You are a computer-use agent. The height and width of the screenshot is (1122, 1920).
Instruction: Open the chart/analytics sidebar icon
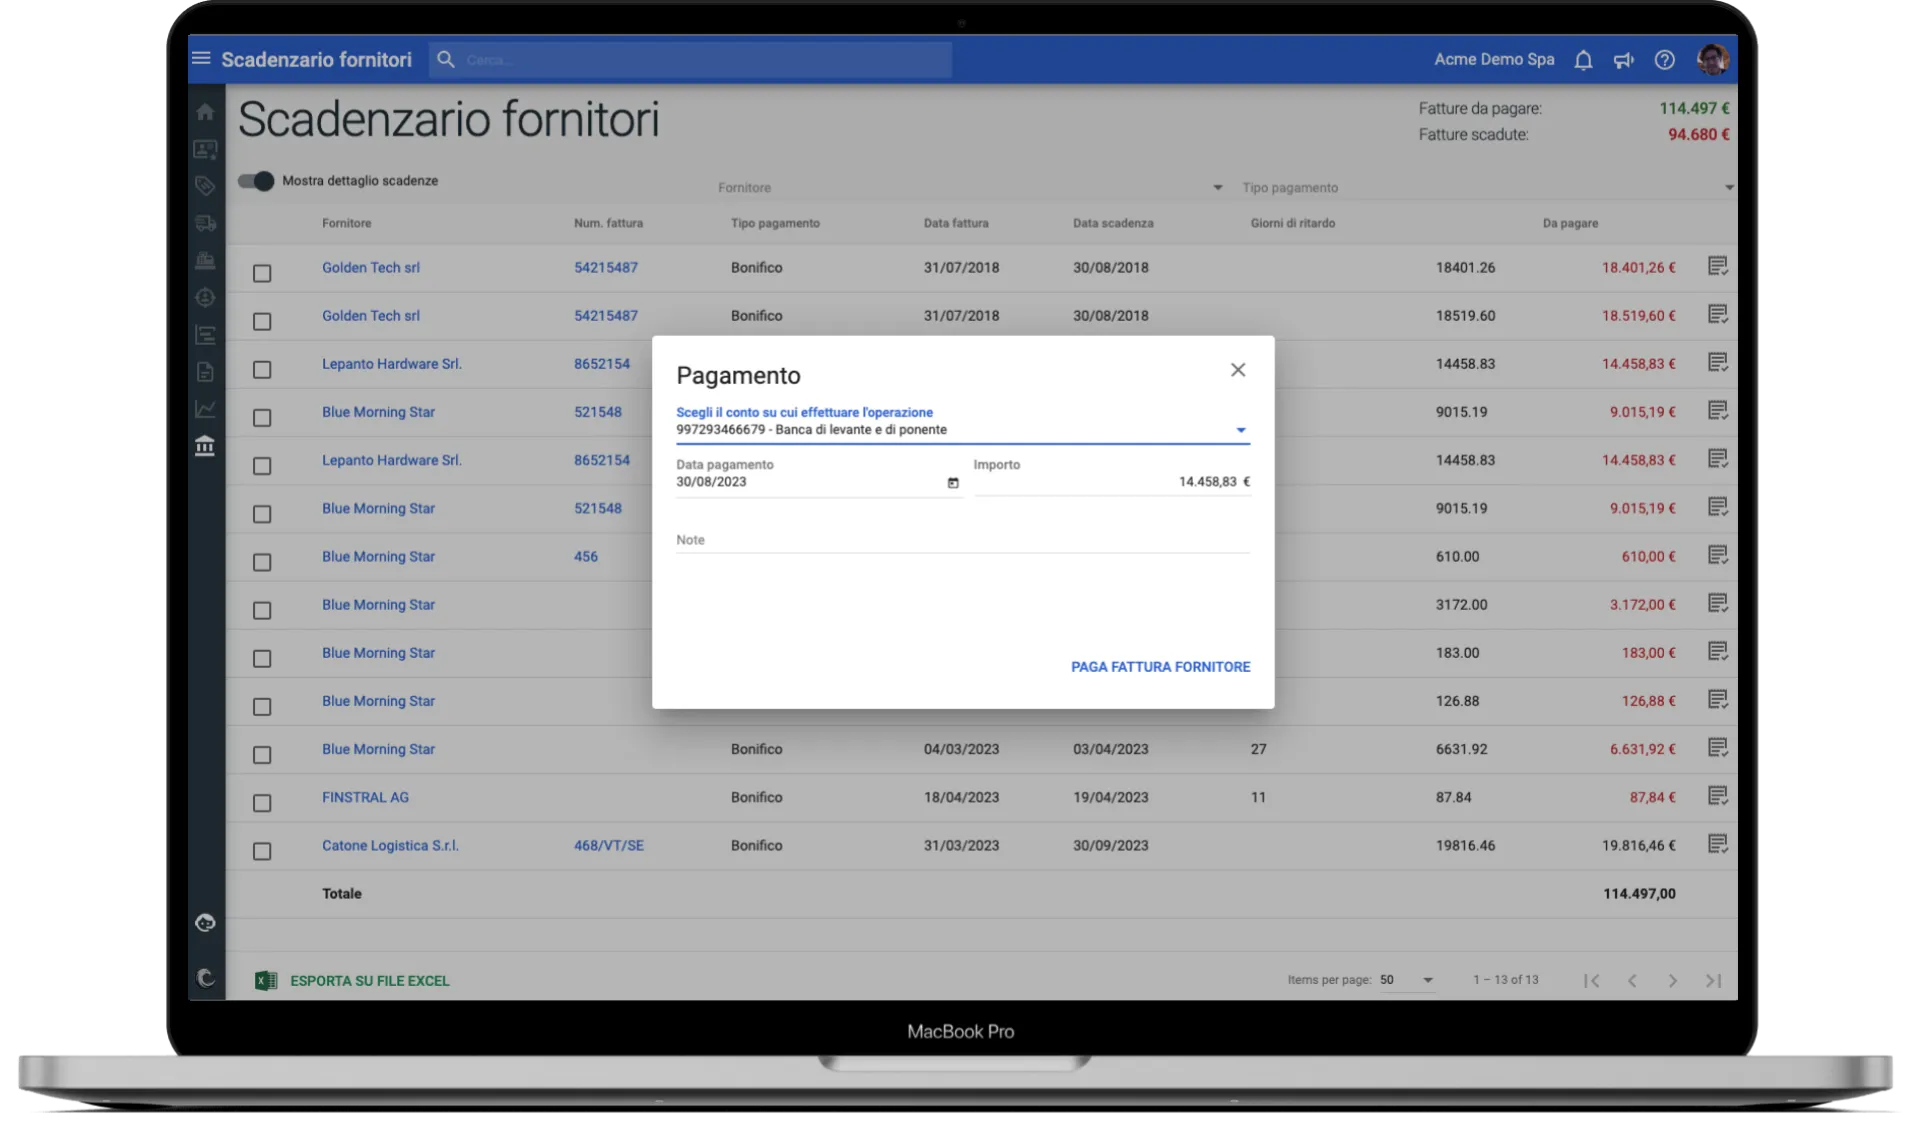205,408
